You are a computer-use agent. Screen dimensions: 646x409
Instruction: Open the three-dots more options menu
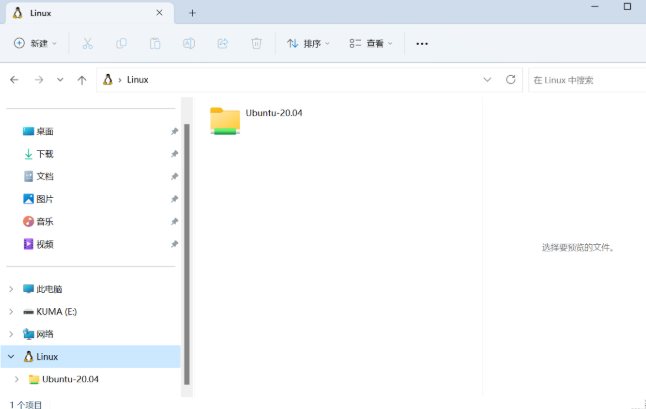click(422, 44)
